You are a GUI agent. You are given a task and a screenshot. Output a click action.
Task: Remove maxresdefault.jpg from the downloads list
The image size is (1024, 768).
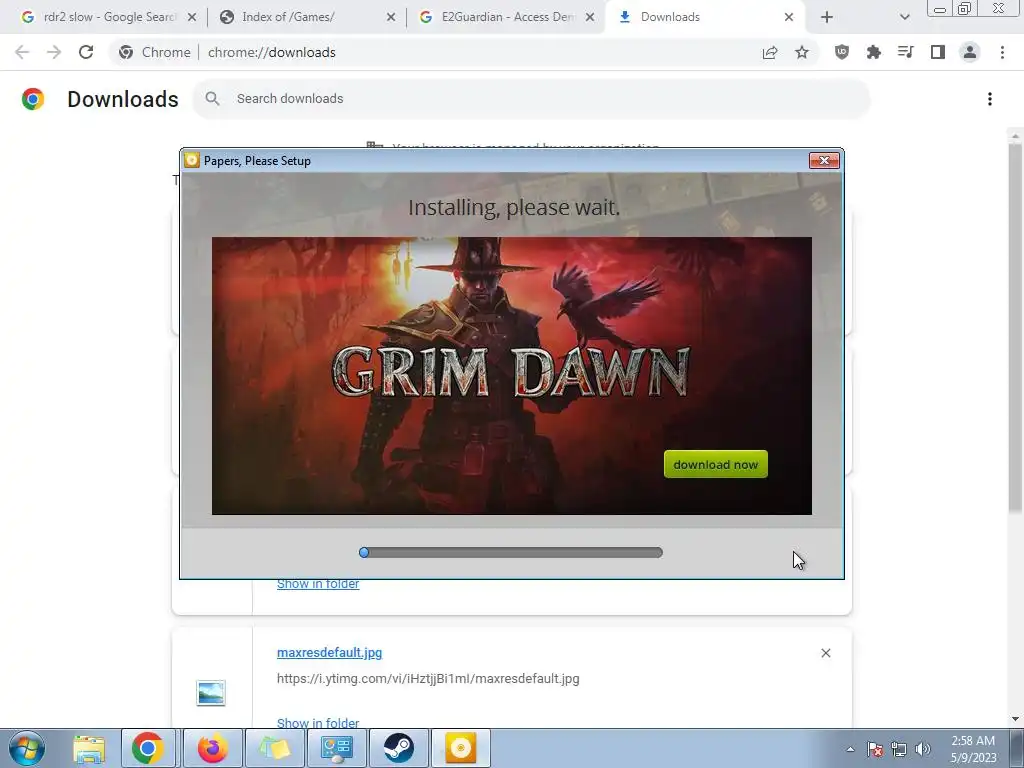(825, 653)
